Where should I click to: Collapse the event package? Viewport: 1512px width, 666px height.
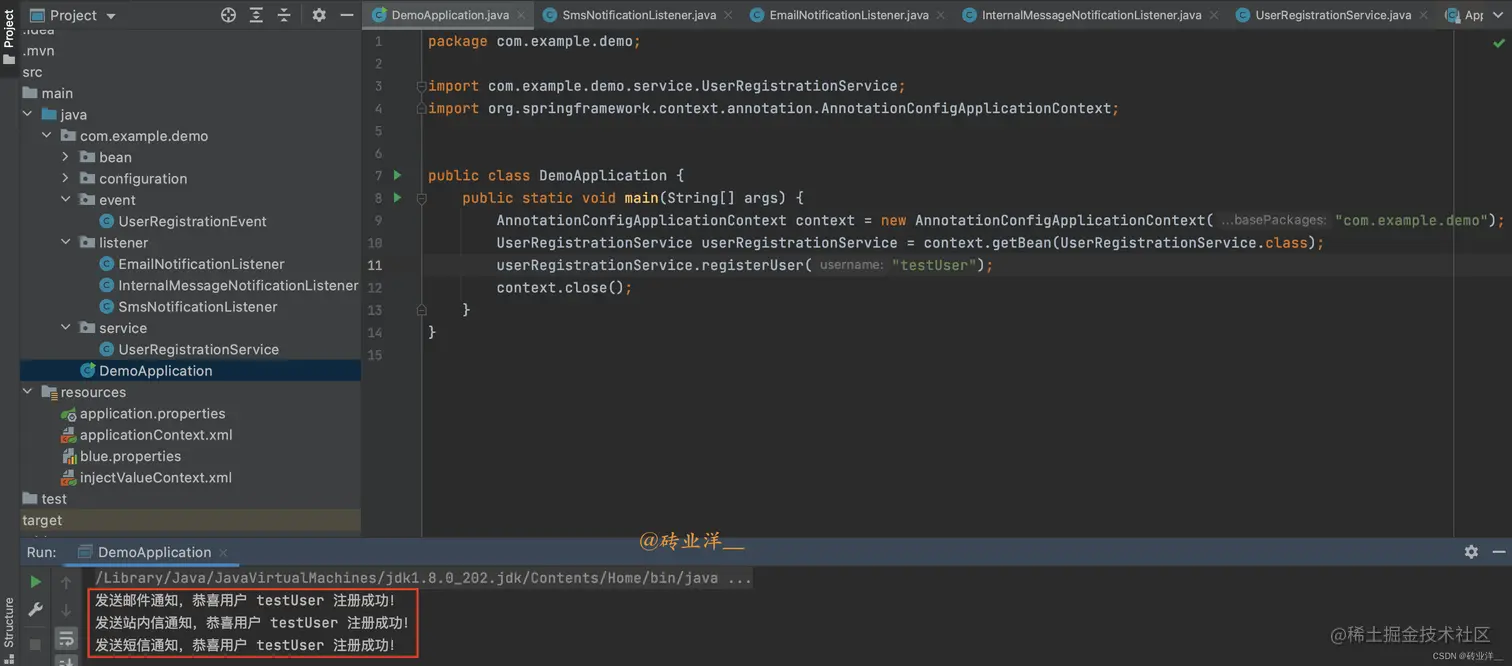point(66,200)
